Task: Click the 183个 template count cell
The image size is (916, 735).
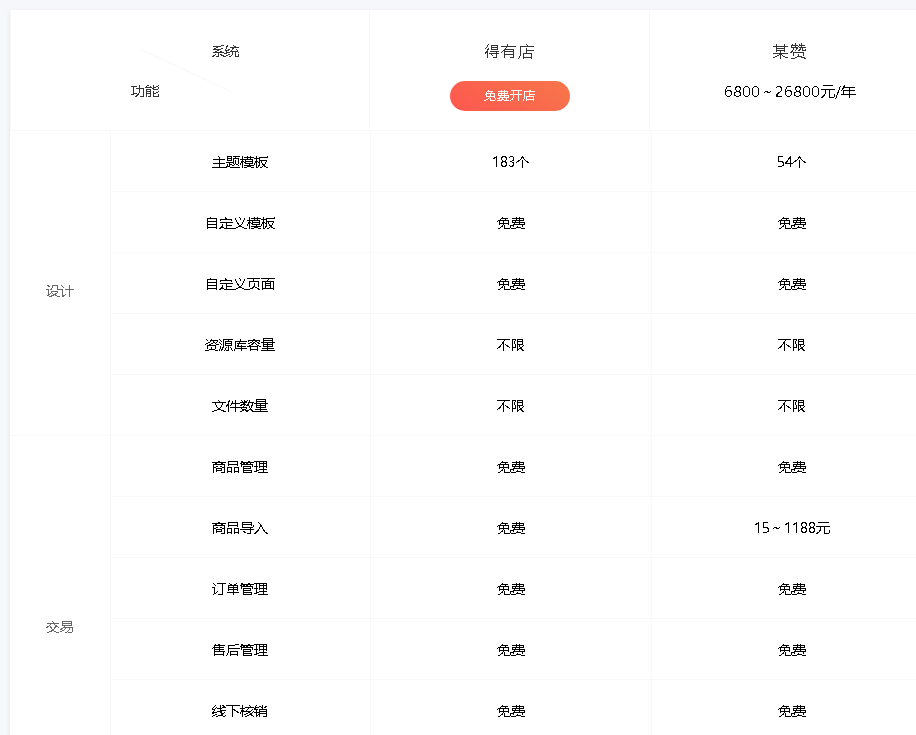Action: click(510, 162)
